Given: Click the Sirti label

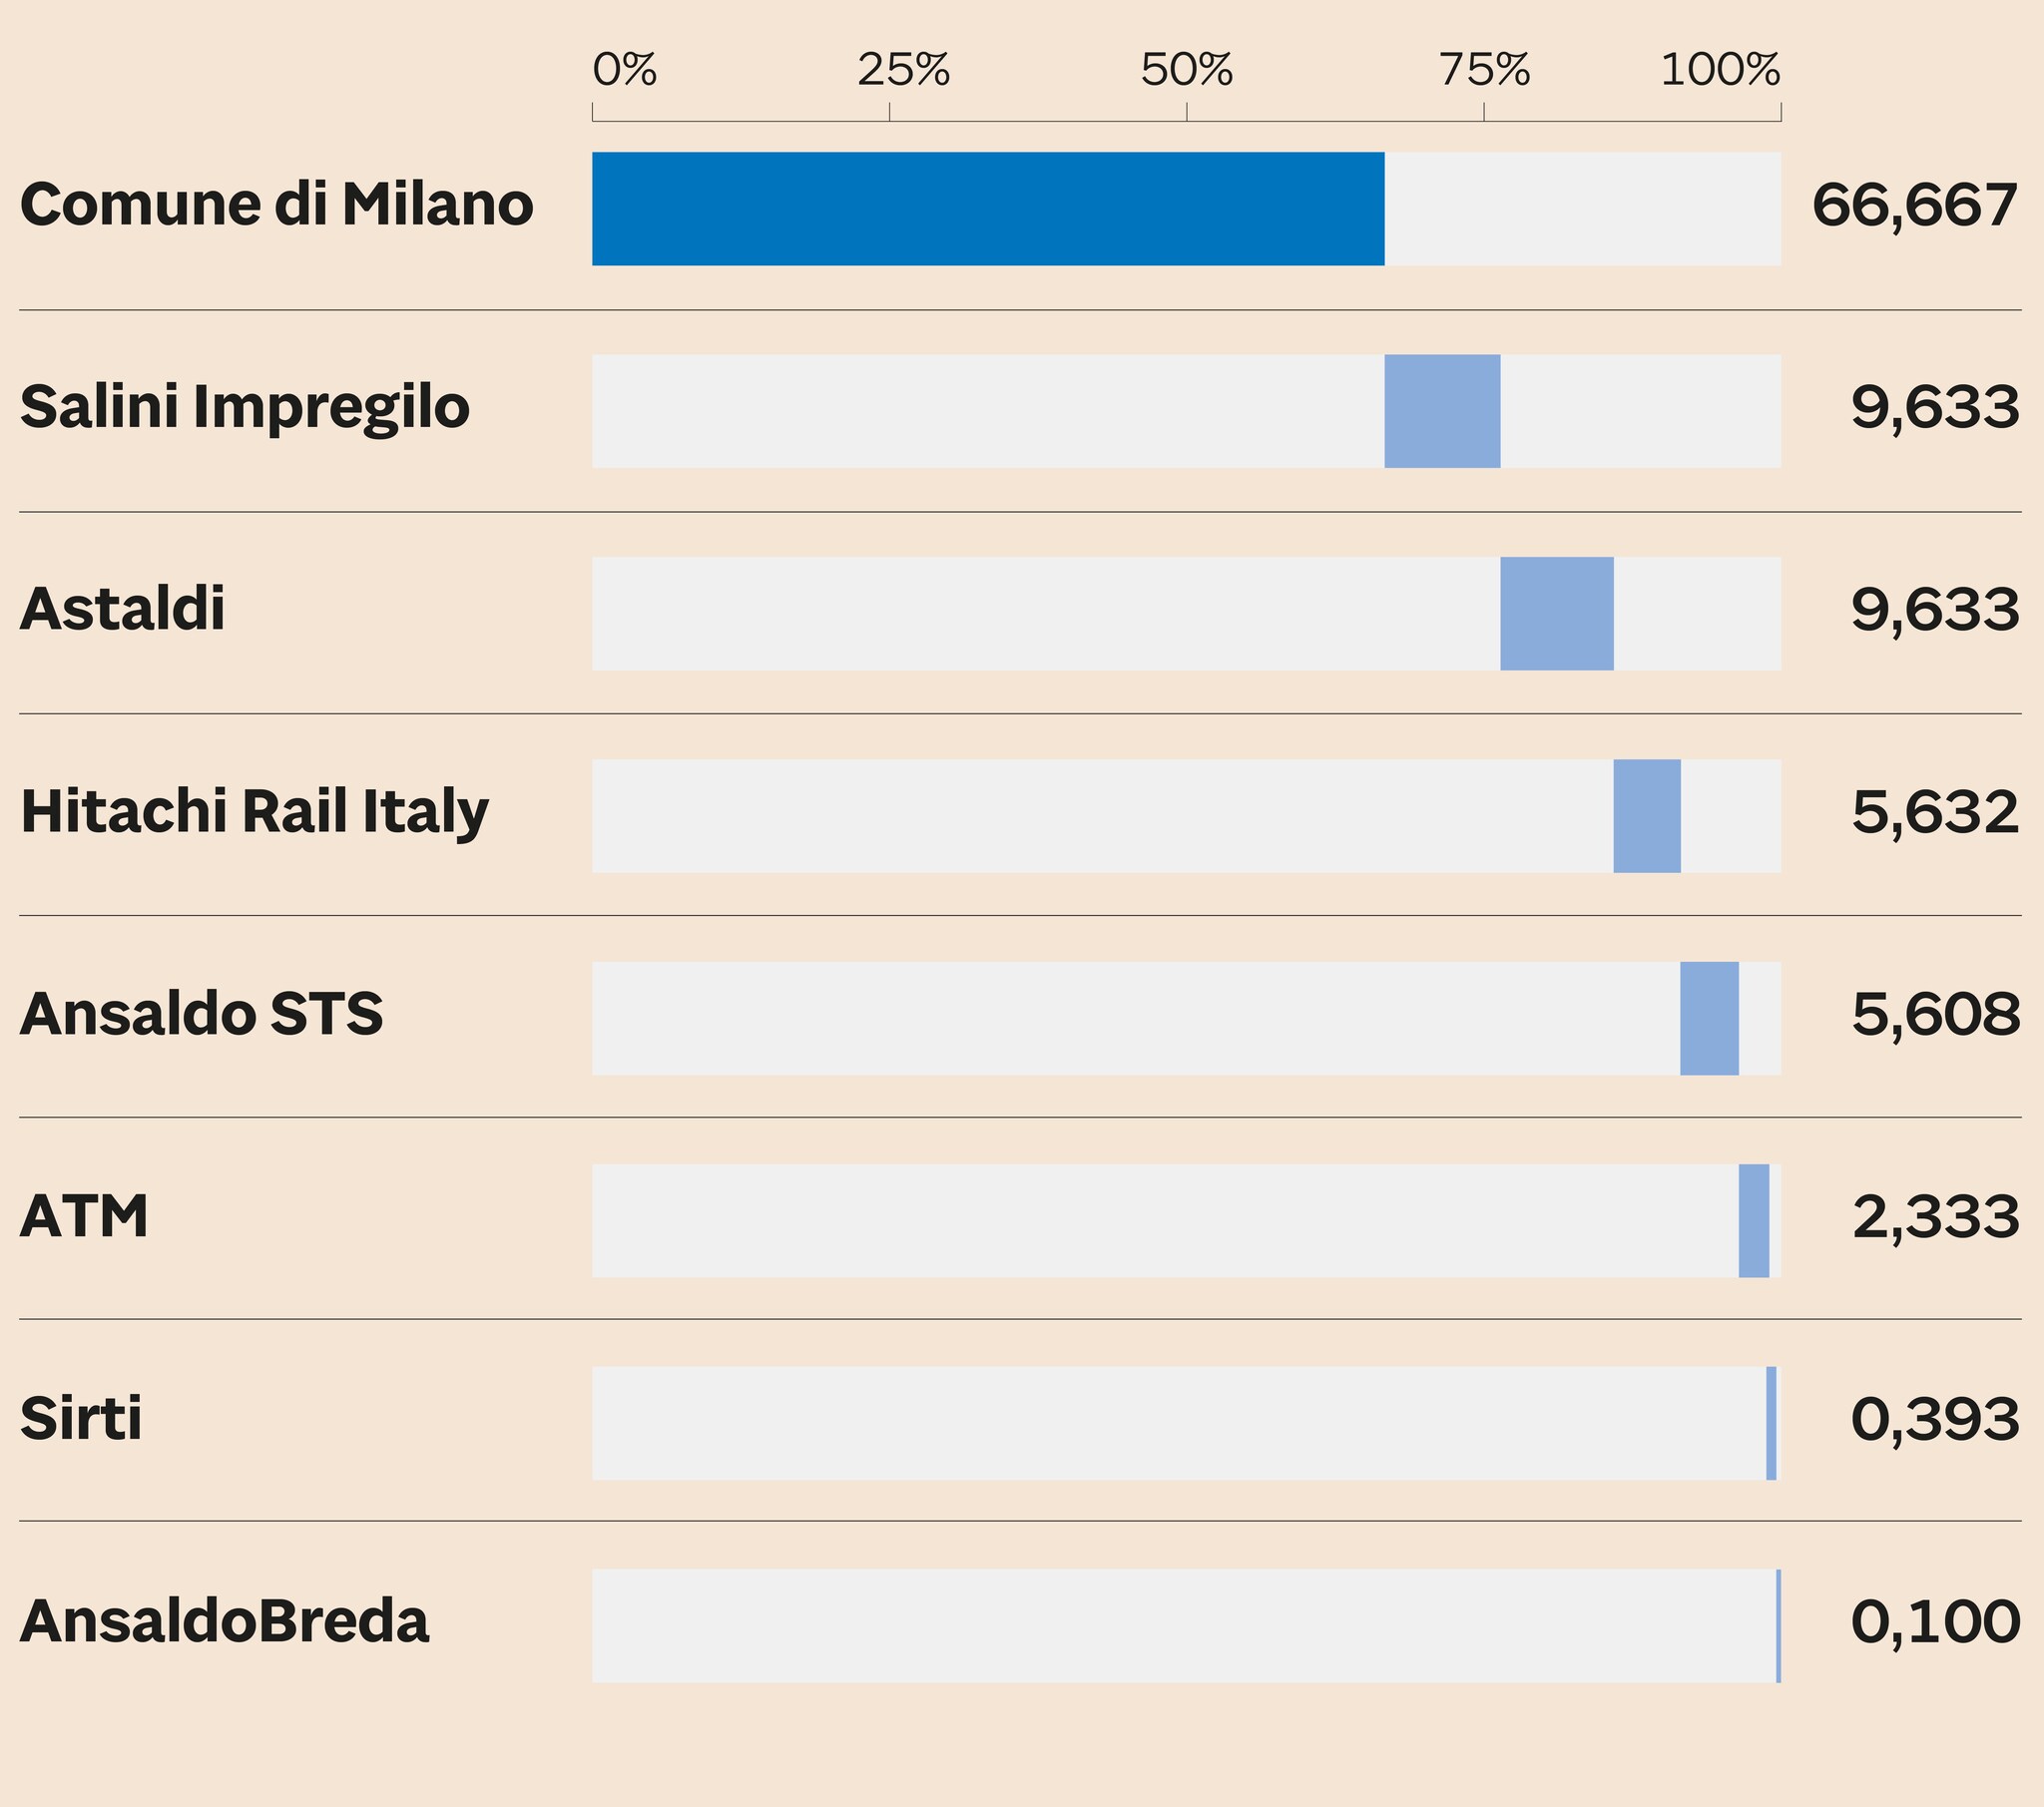Looking at the screenshot, I should coord(81,1419).
